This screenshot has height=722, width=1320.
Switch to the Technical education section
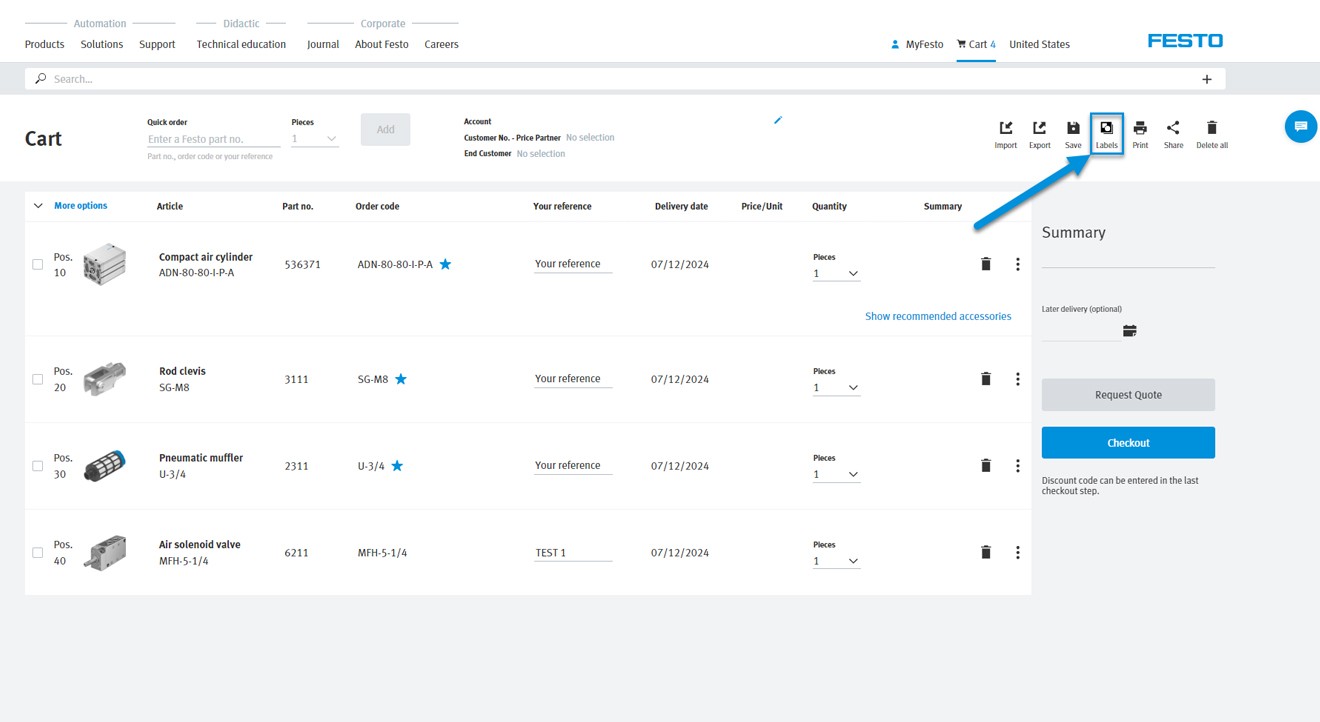[x=240, y=44]
